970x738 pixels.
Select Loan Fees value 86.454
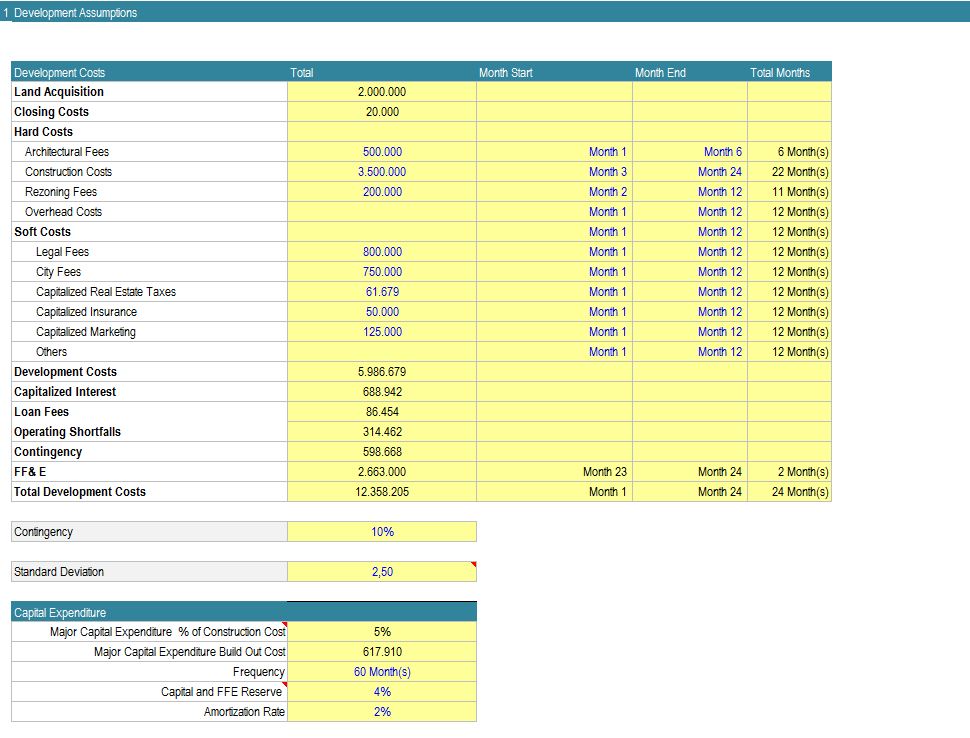click(382, 411)
